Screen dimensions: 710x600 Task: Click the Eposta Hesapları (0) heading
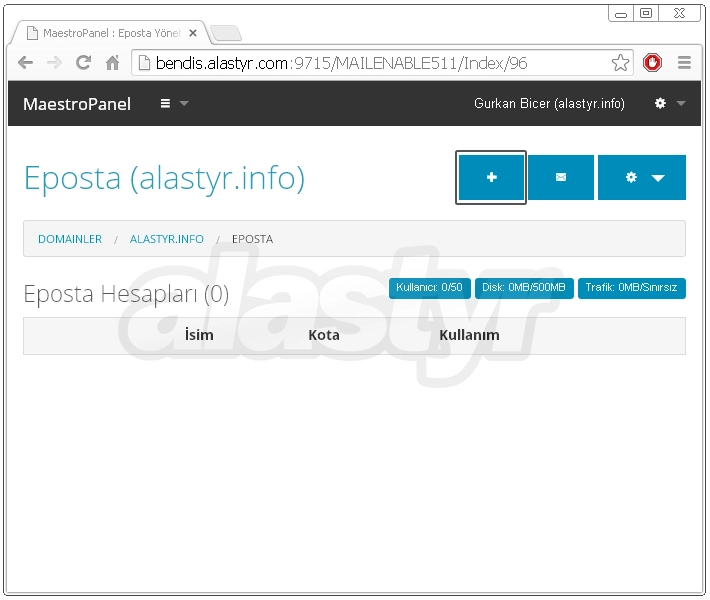126,294
